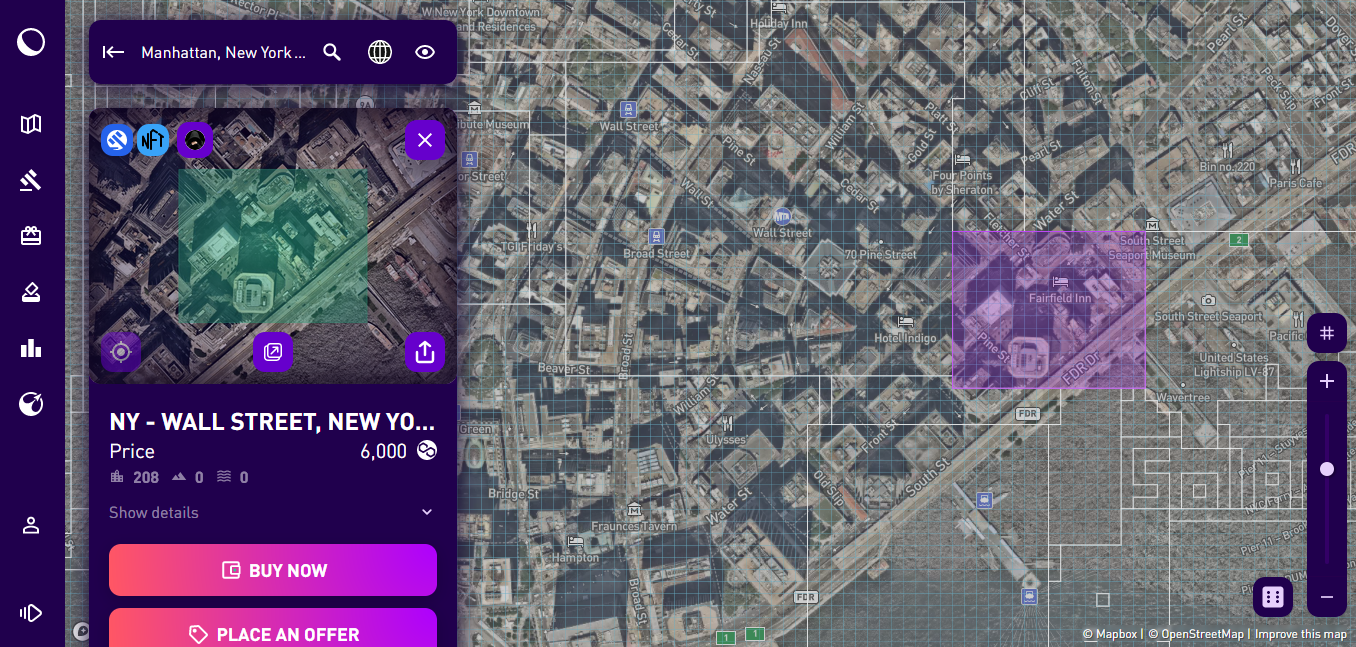Toggle map visibility eye icon

click(x=425, y=52)
